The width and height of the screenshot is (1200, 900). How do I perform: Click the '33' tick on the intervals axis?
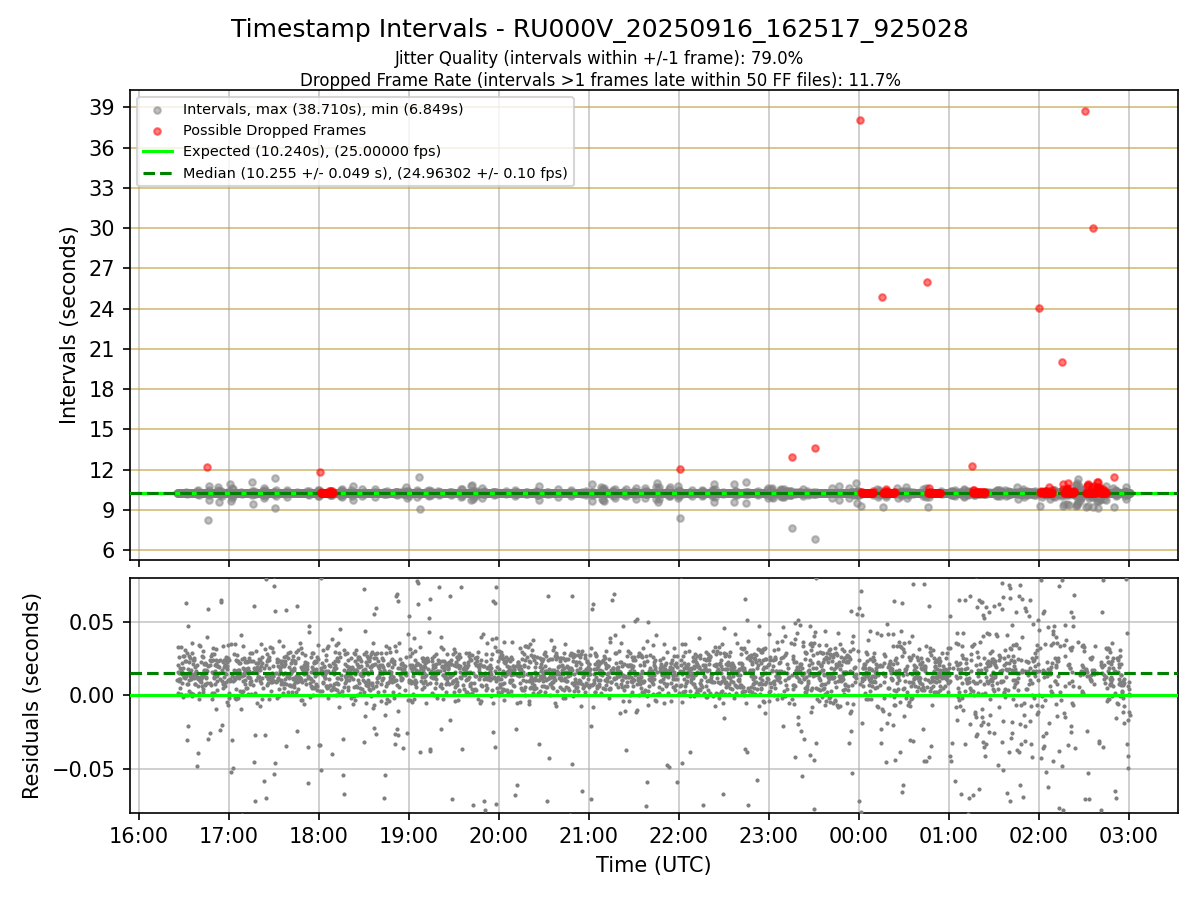point(103,188)
